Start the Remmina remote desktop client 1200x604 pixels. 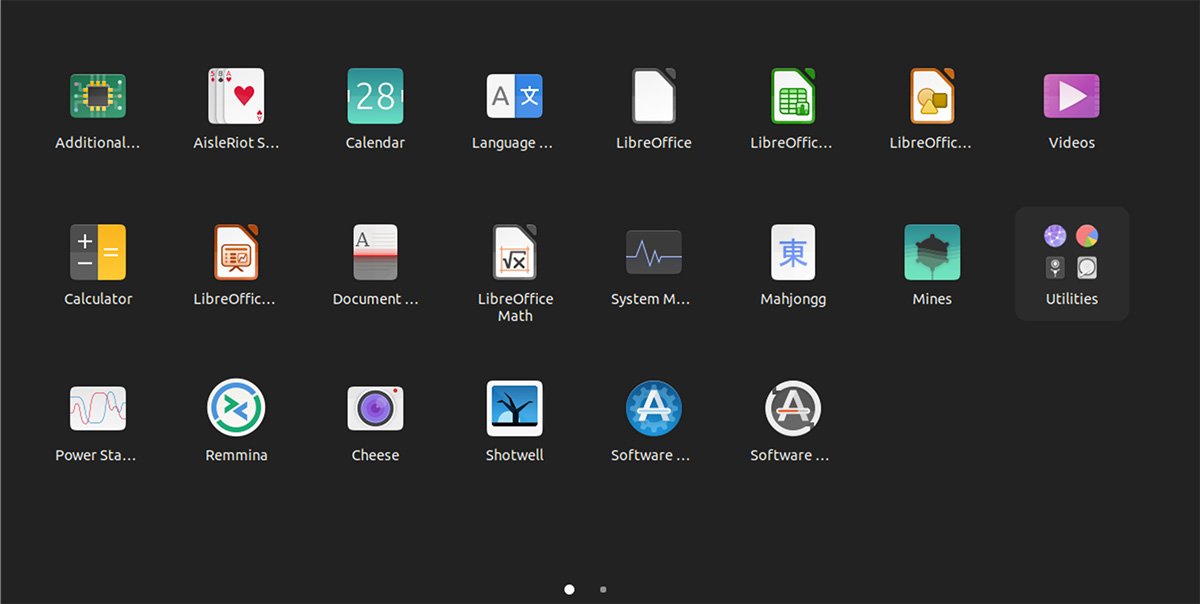pyautogui.click(x=236, y=409)
